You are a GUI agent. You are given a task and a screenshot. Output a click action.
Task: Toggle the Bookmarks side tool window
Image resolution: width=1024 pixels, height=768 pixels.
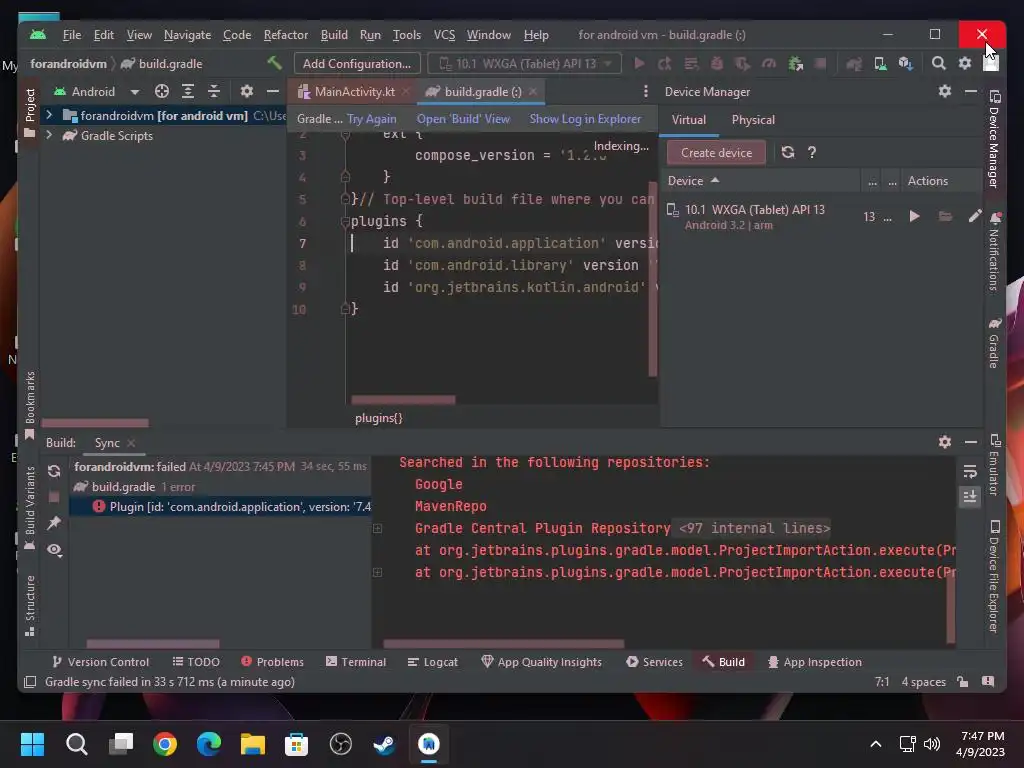click(x=29, y=405)
